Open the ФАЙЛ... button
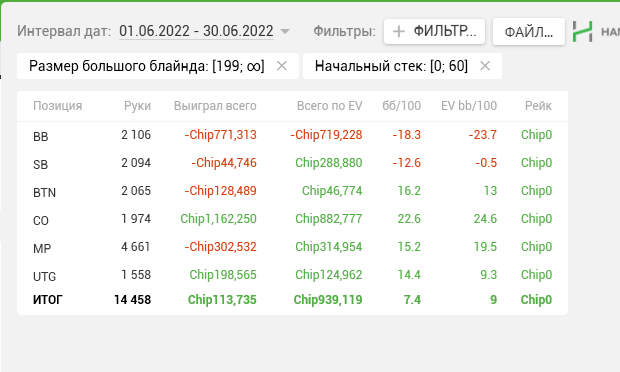Screen dimensions: 620x372 (x=529, y=31)
